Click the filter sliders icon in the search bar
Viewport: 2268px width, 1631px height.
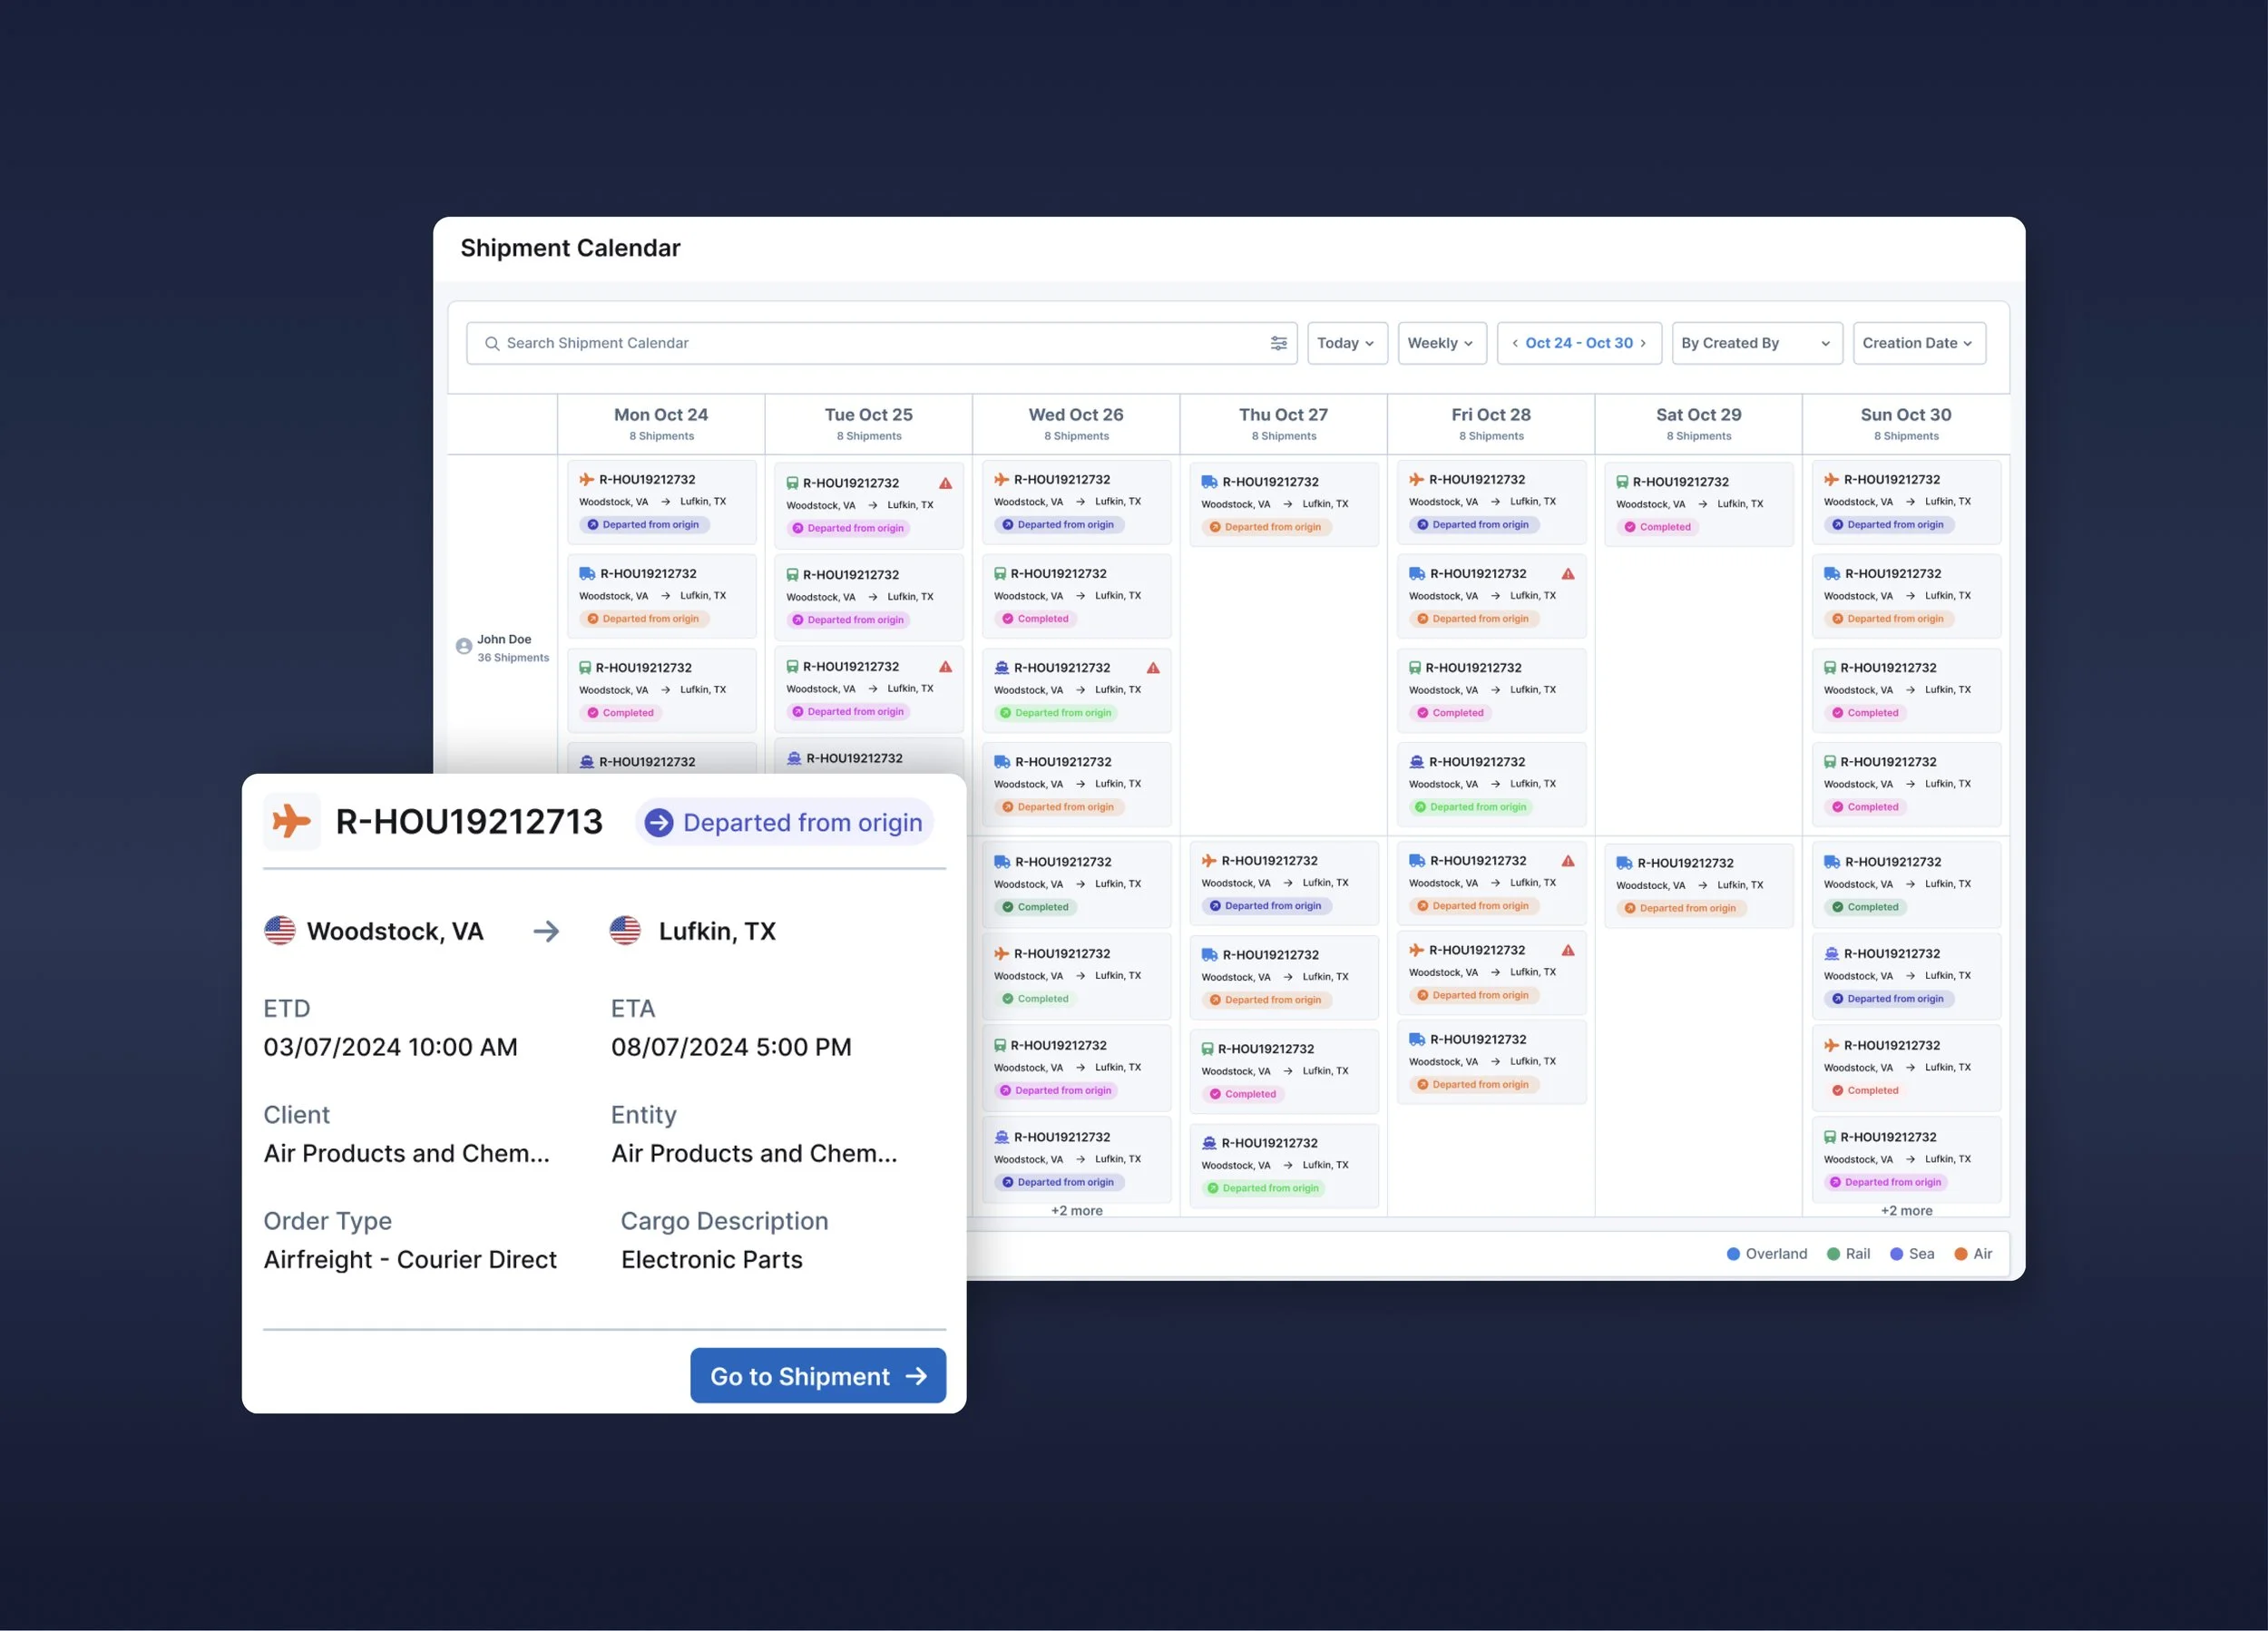click(x=1278, y=343)
